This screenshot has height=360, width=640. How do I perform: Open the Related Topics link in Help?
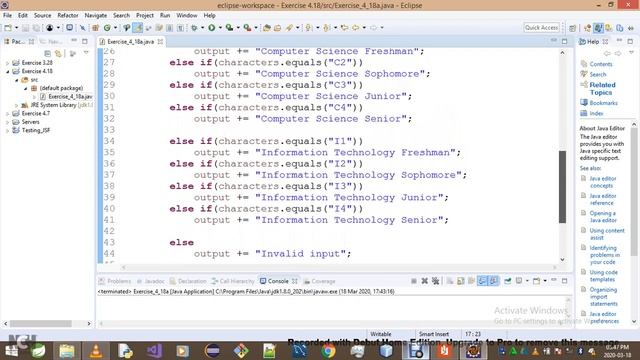[x=602, y=89]
